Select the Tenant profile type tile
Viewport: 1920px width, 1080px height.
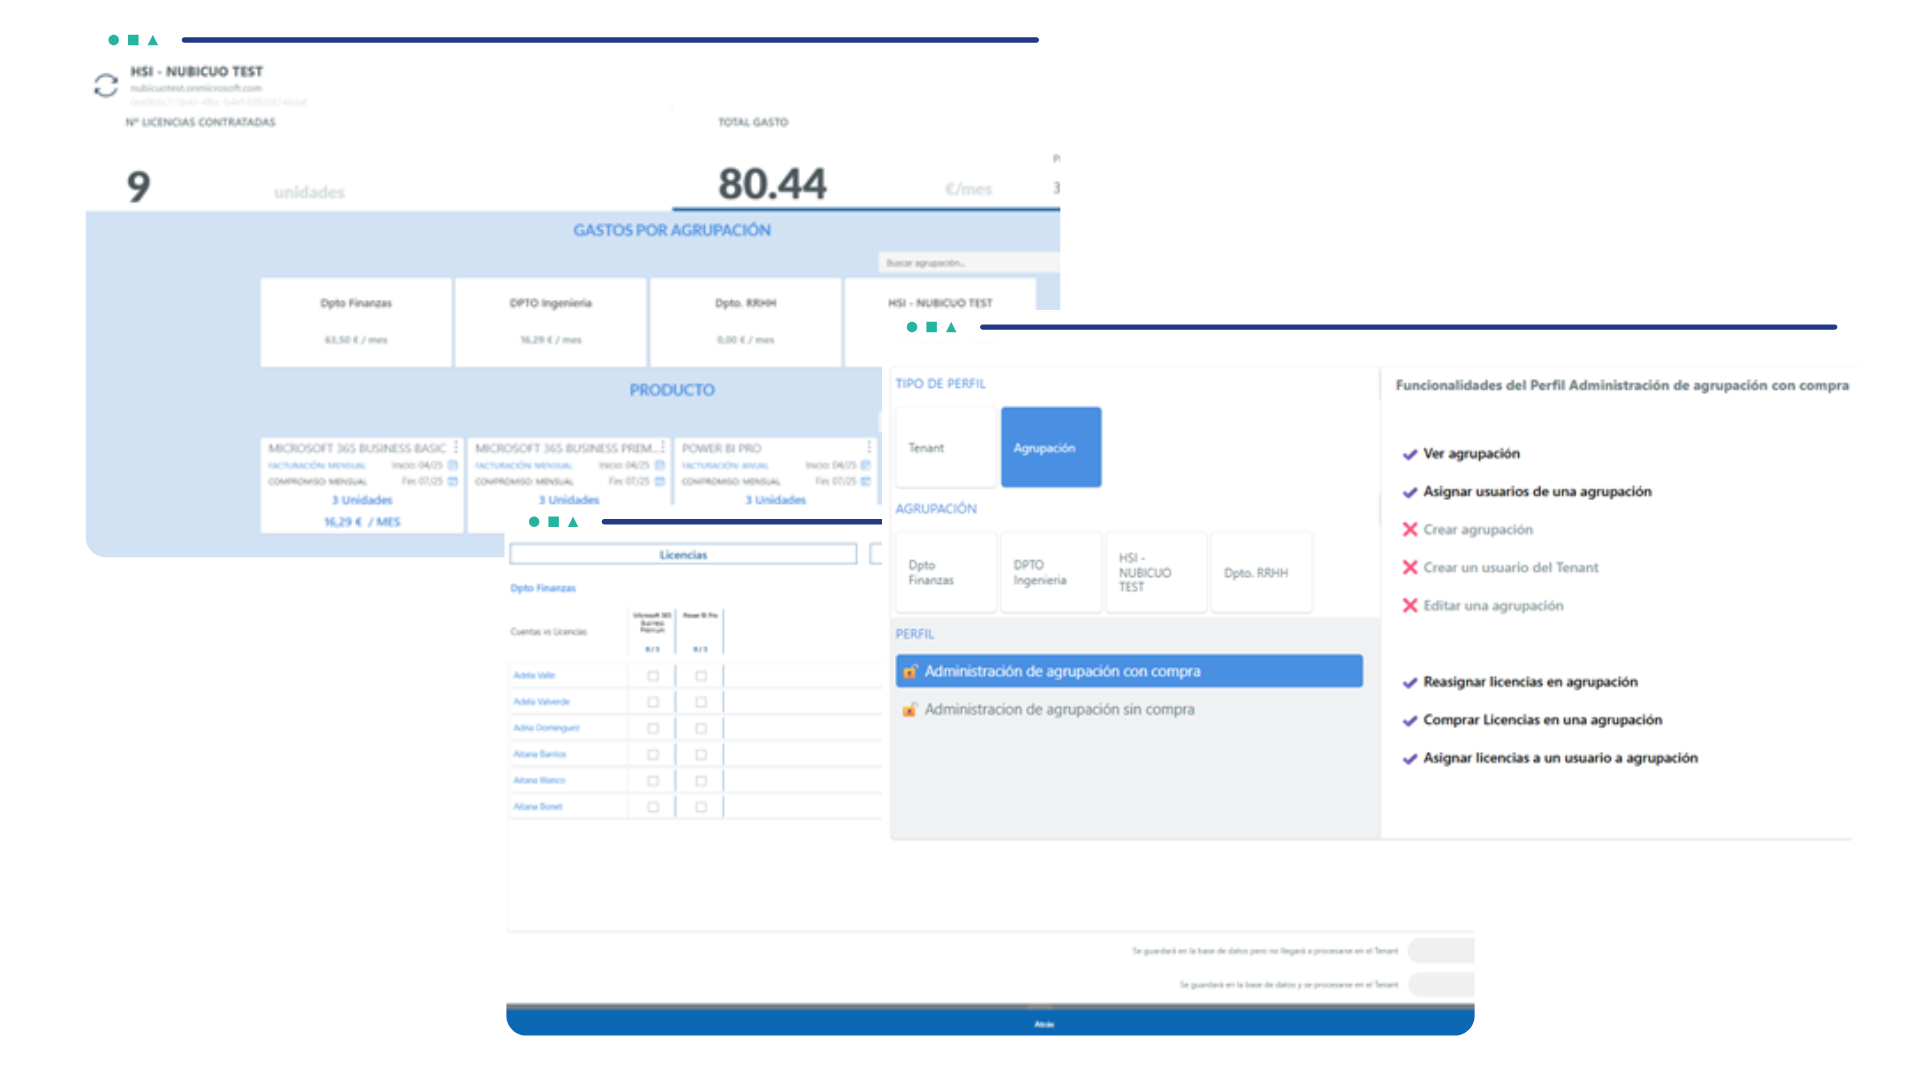pos(945,447)
